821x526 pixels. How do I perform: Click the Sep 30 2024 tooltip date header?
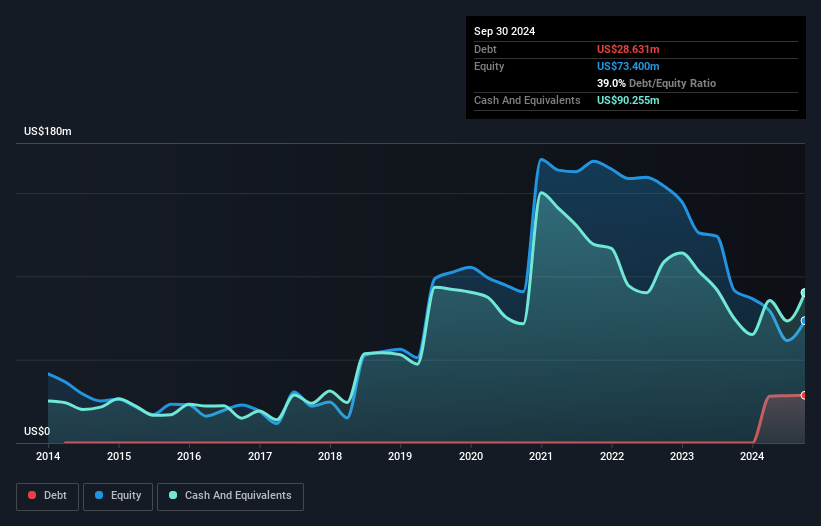[505, 31]
